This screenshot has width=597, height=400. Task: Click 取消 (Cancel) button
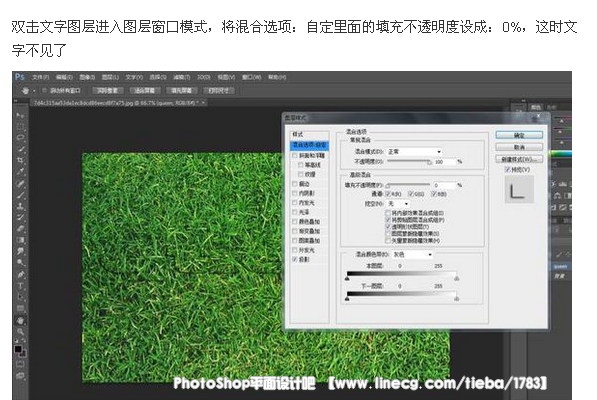[519, 147]
